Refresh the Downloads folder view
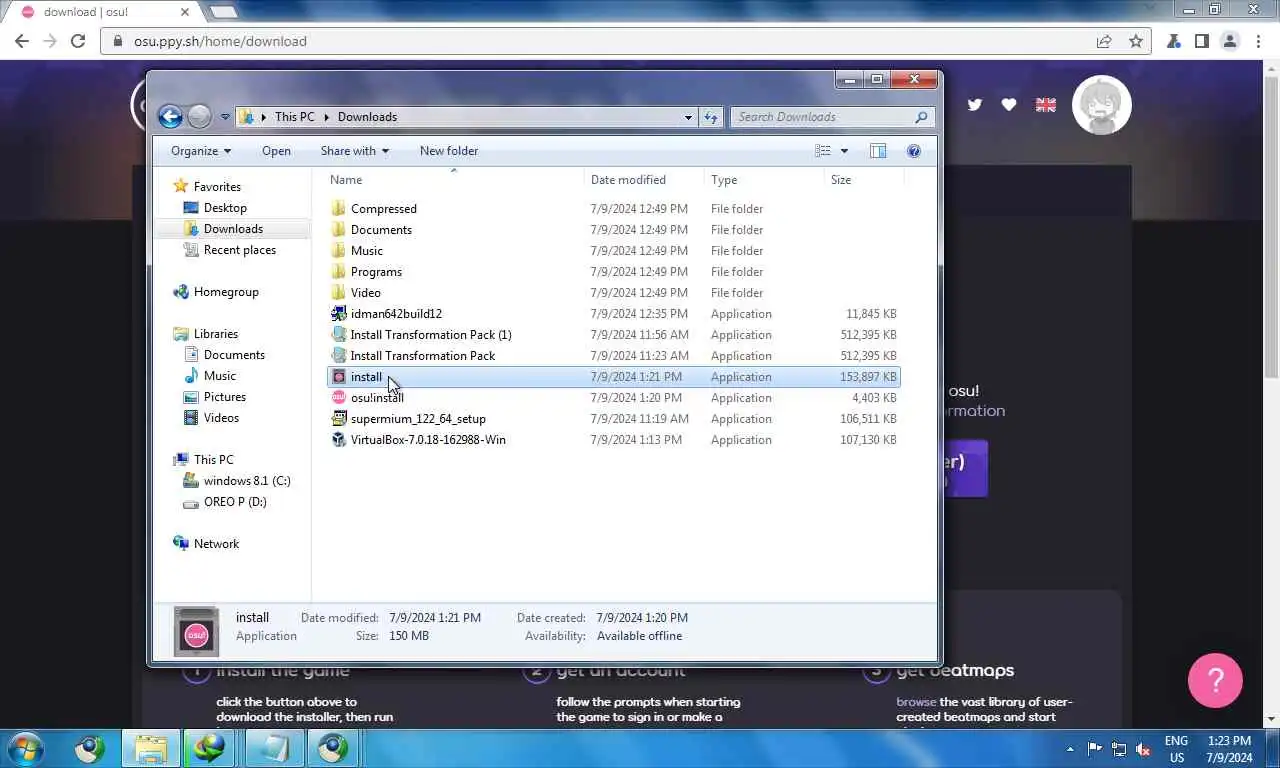The height and width of the screenshot is (768, 1280). [710, 117]
